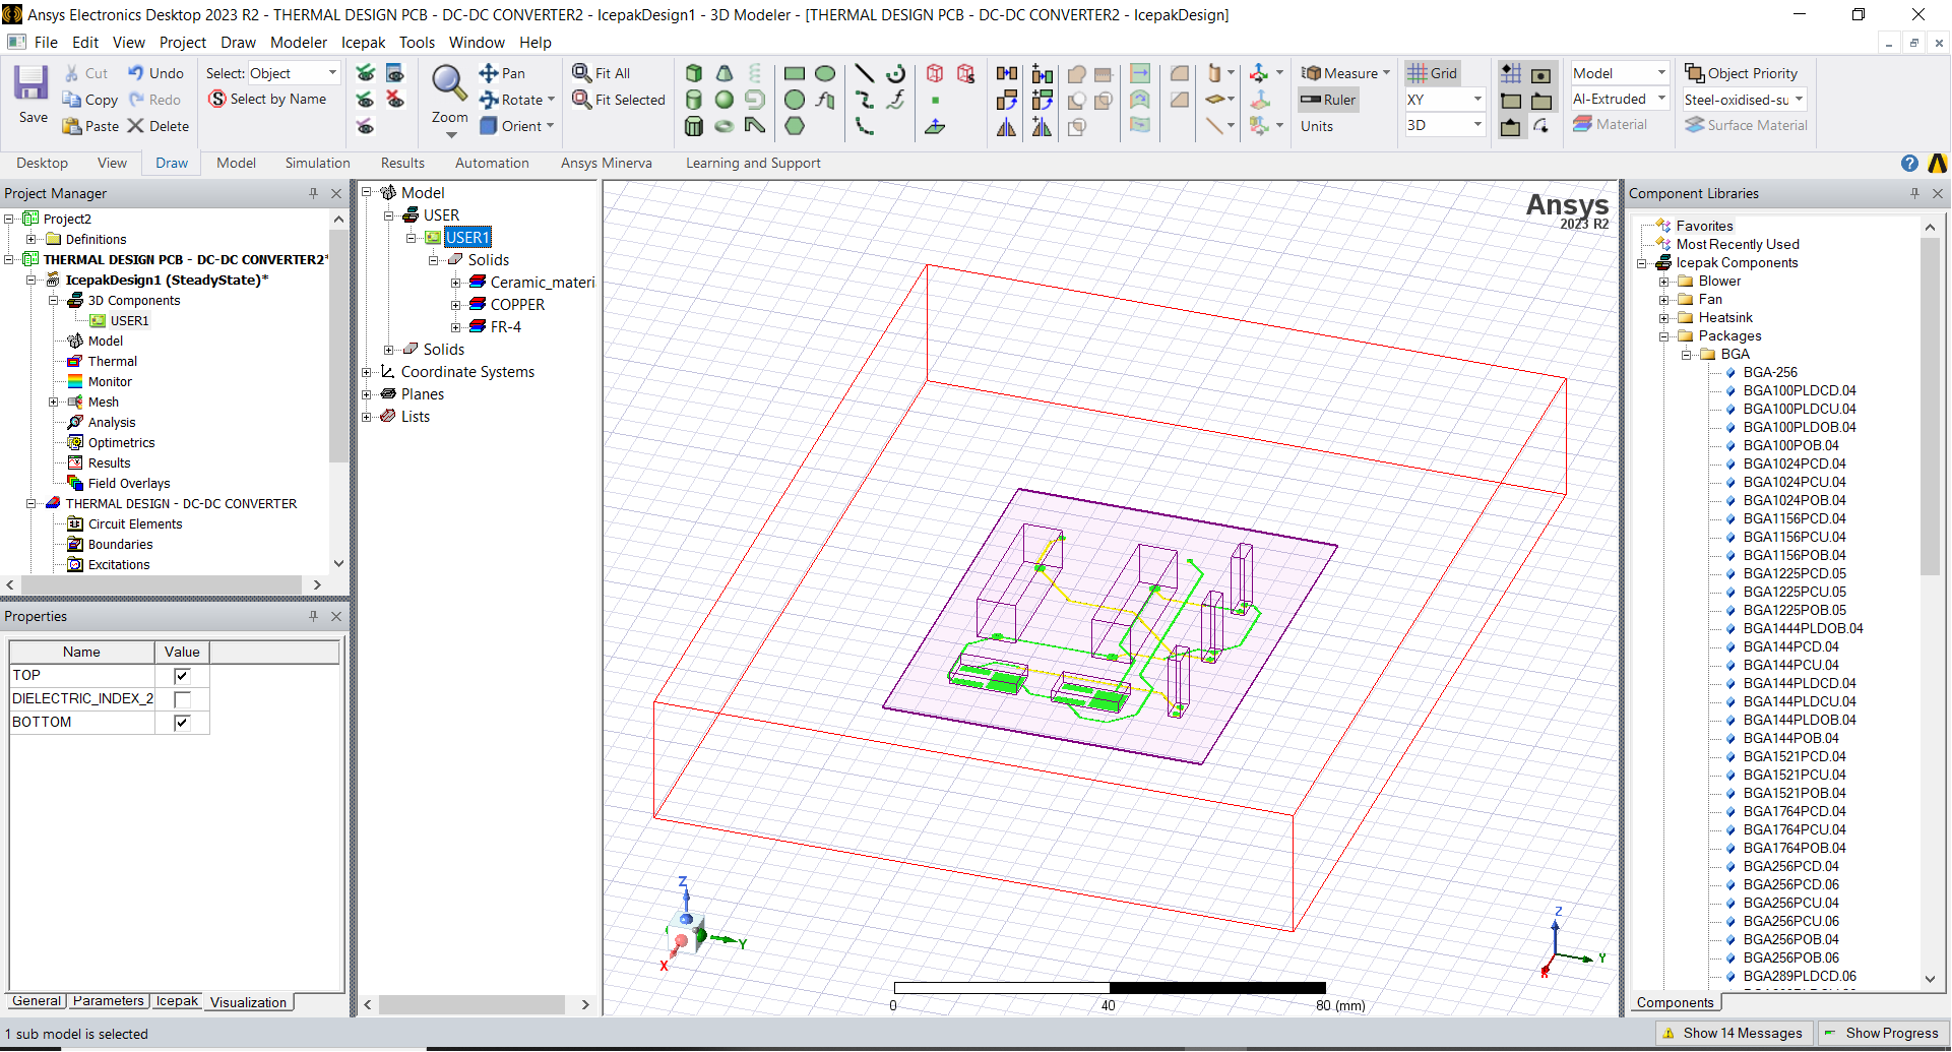Select BGA-256 in Component Libraries
Screen dimensions: 1952x1052
pyautogui.click(x=1769, y=372)
